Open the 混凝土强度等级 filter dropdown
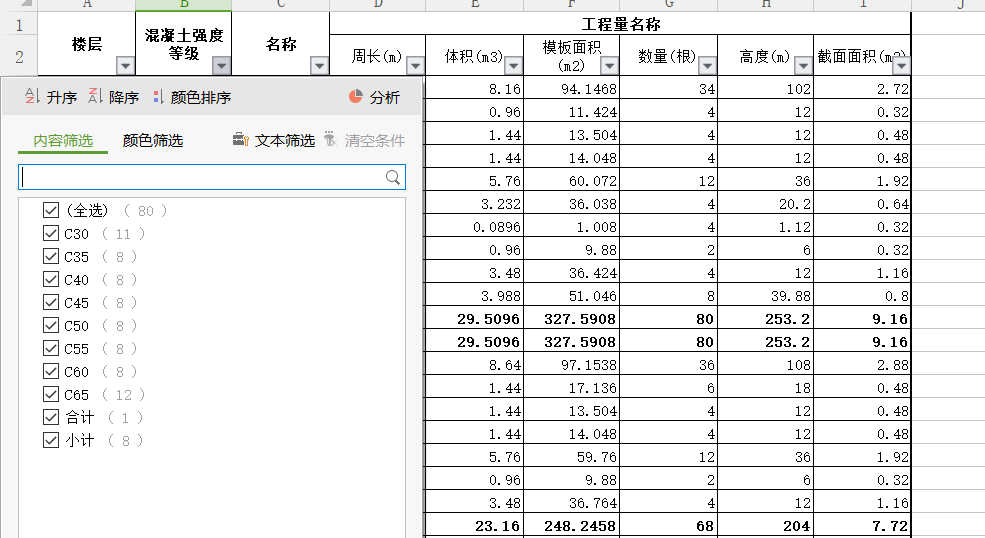The image size is (985, 538). 221,65
